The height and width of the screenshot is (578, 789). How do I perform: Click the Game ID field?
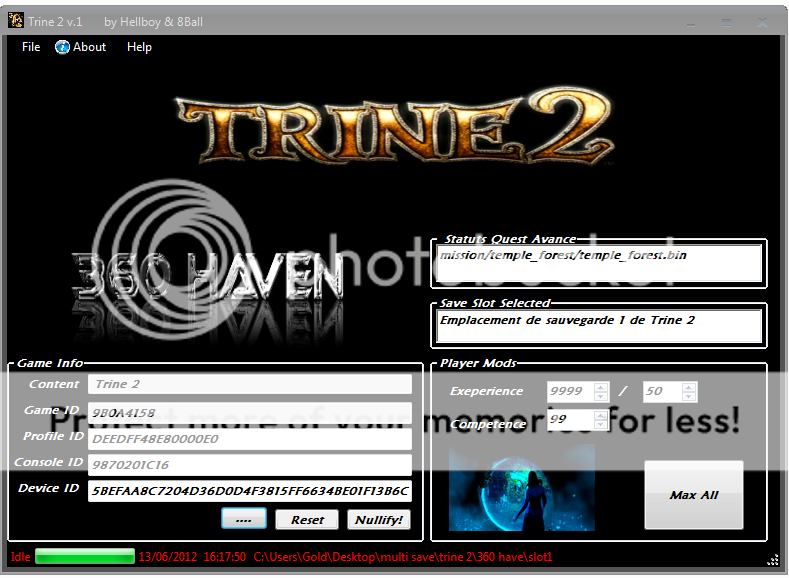coord(250,412)
